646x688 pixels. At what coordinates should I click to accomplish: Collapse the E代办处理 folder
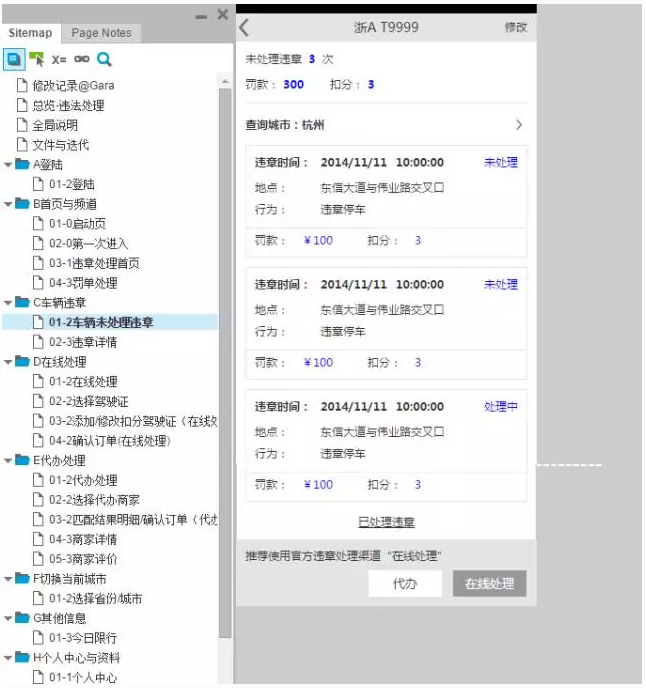coord(7,461)
